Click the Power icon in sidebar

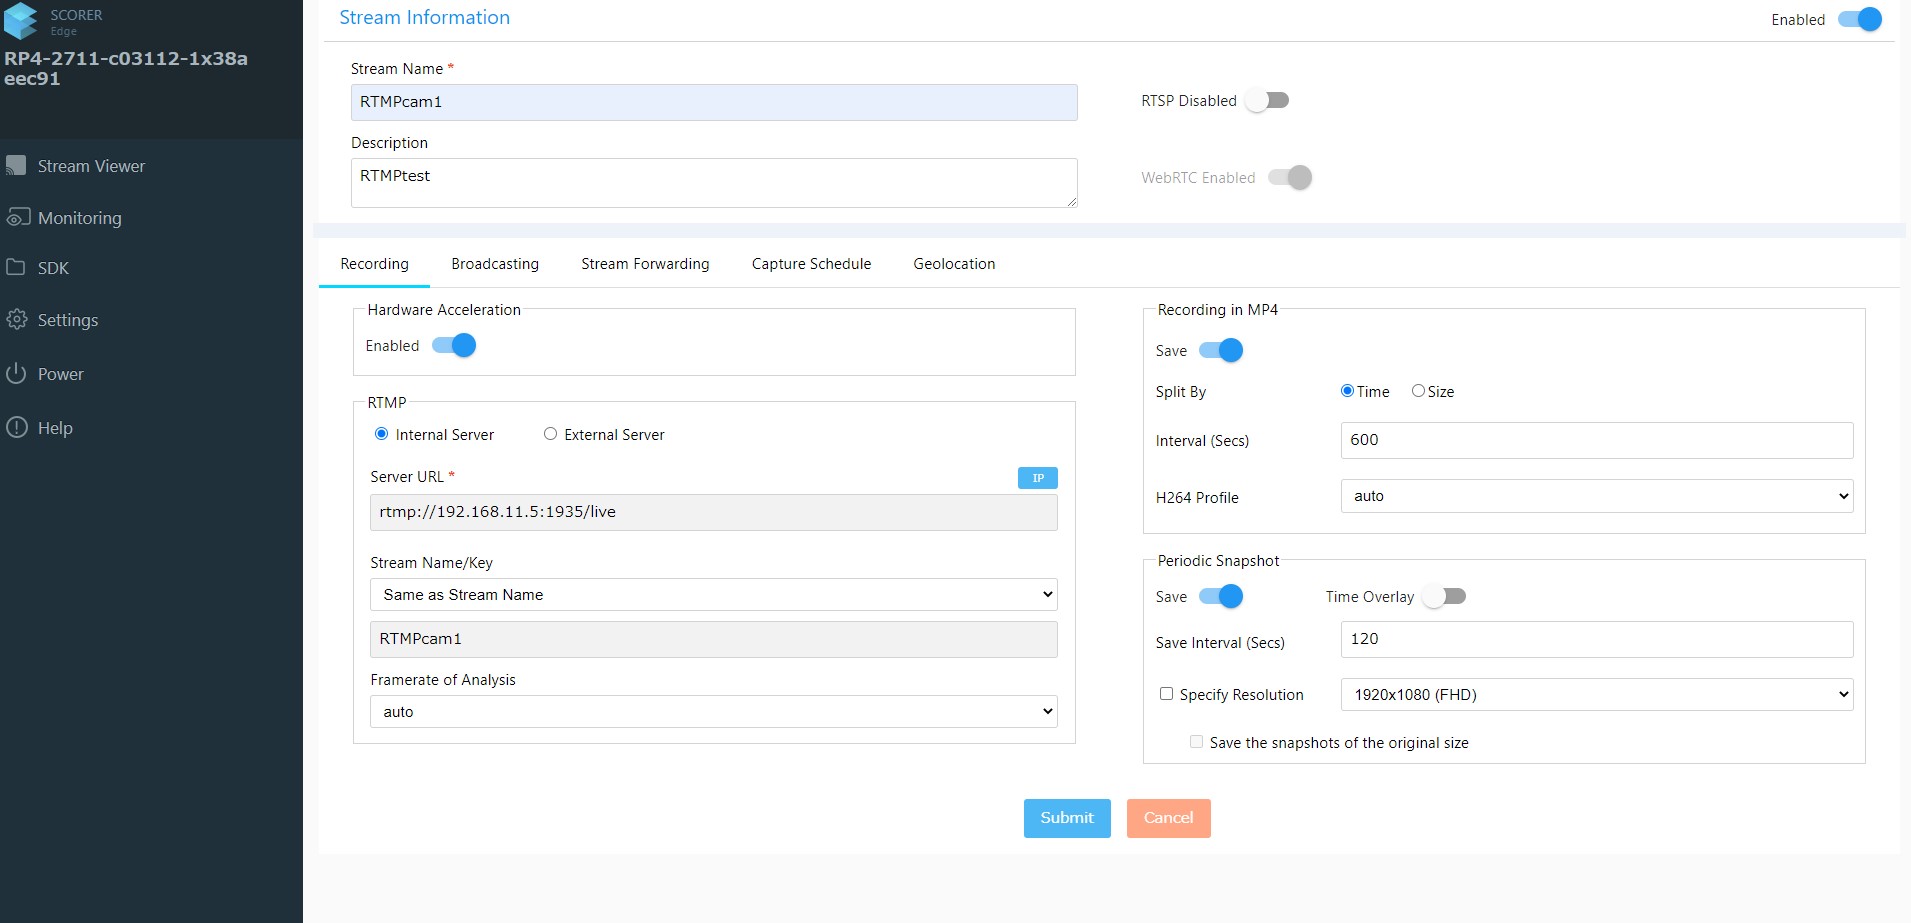(16, 373)
